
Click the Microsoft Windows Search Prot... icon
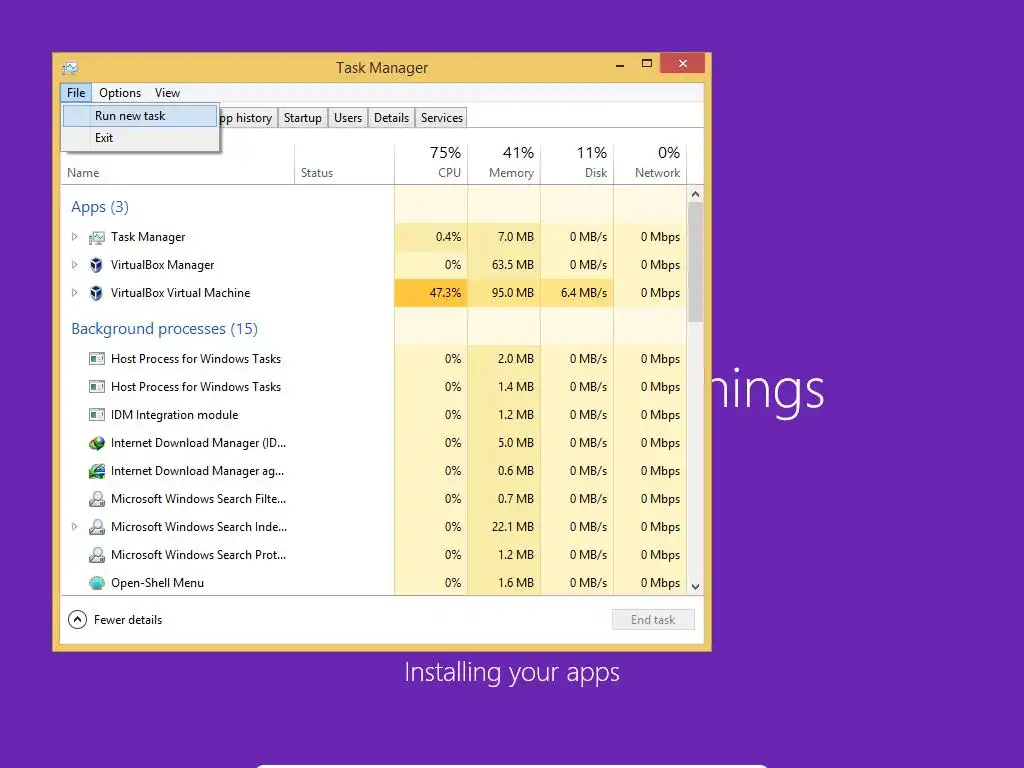click(97, 555)
